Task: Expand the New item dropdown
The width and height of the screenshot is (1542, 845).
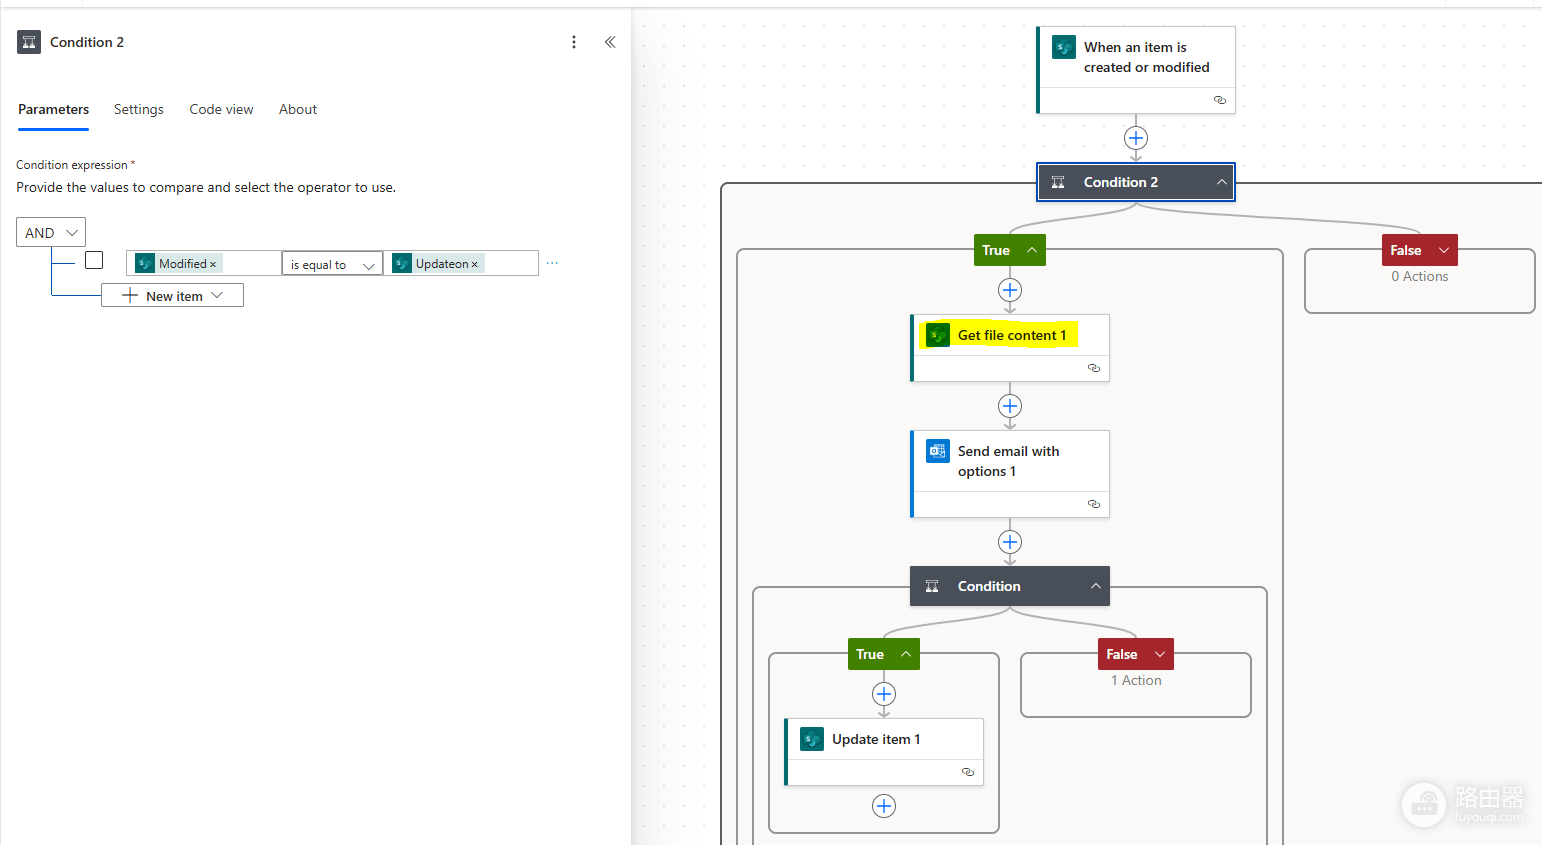Action: pyautogui.click(x=172, y=296)
